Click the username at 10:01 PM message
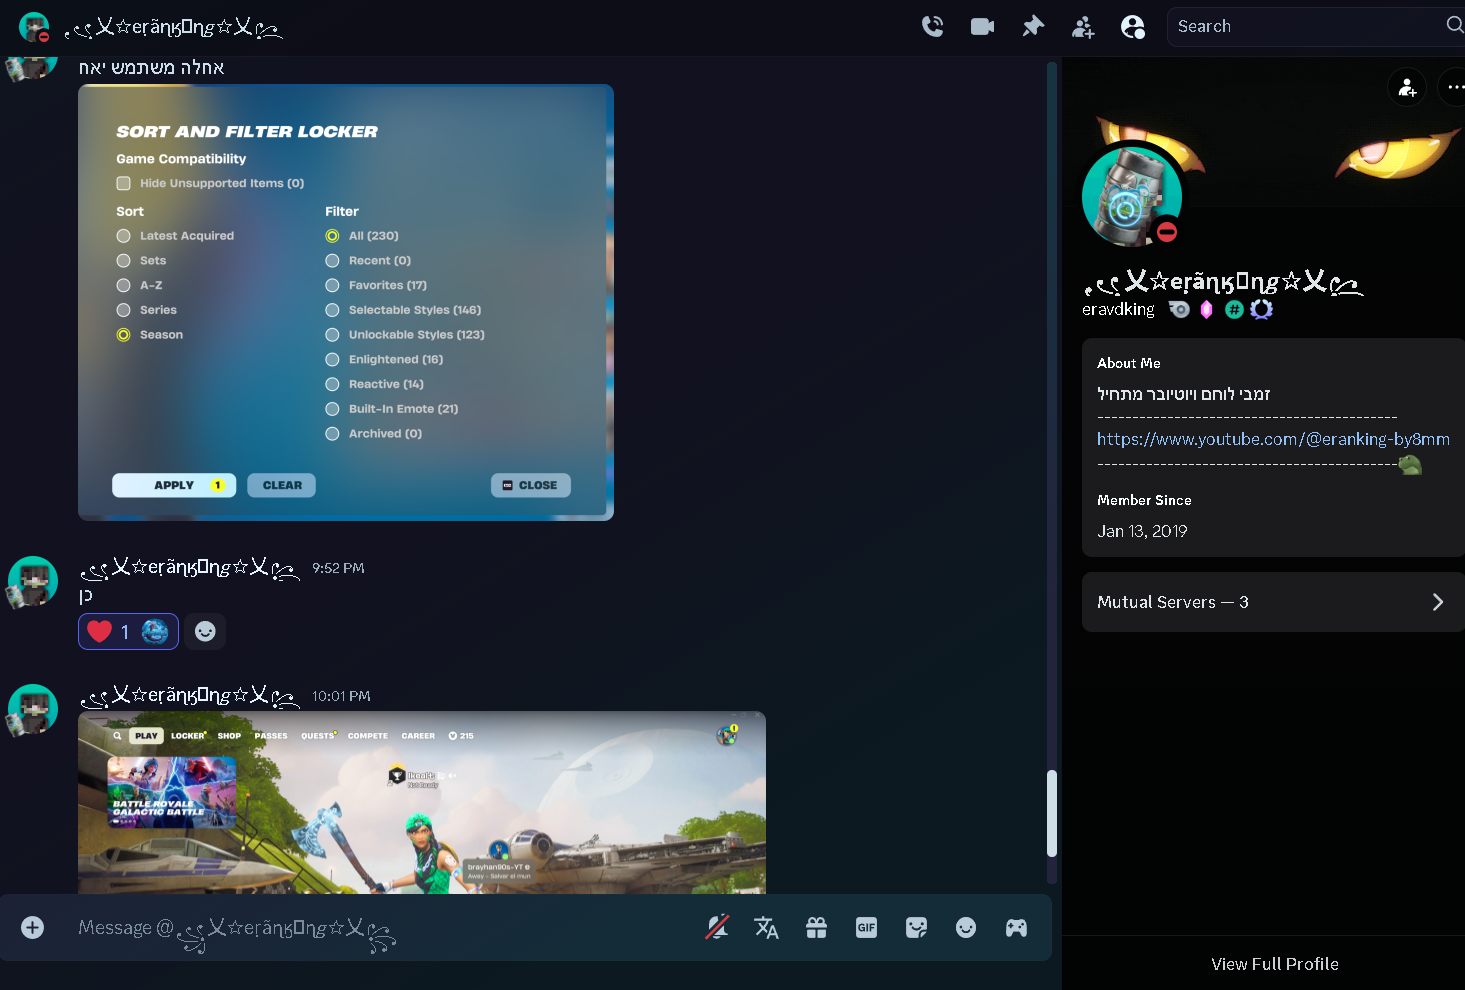The height and width of the screenshot is (990, 1465). coord(189,696)
